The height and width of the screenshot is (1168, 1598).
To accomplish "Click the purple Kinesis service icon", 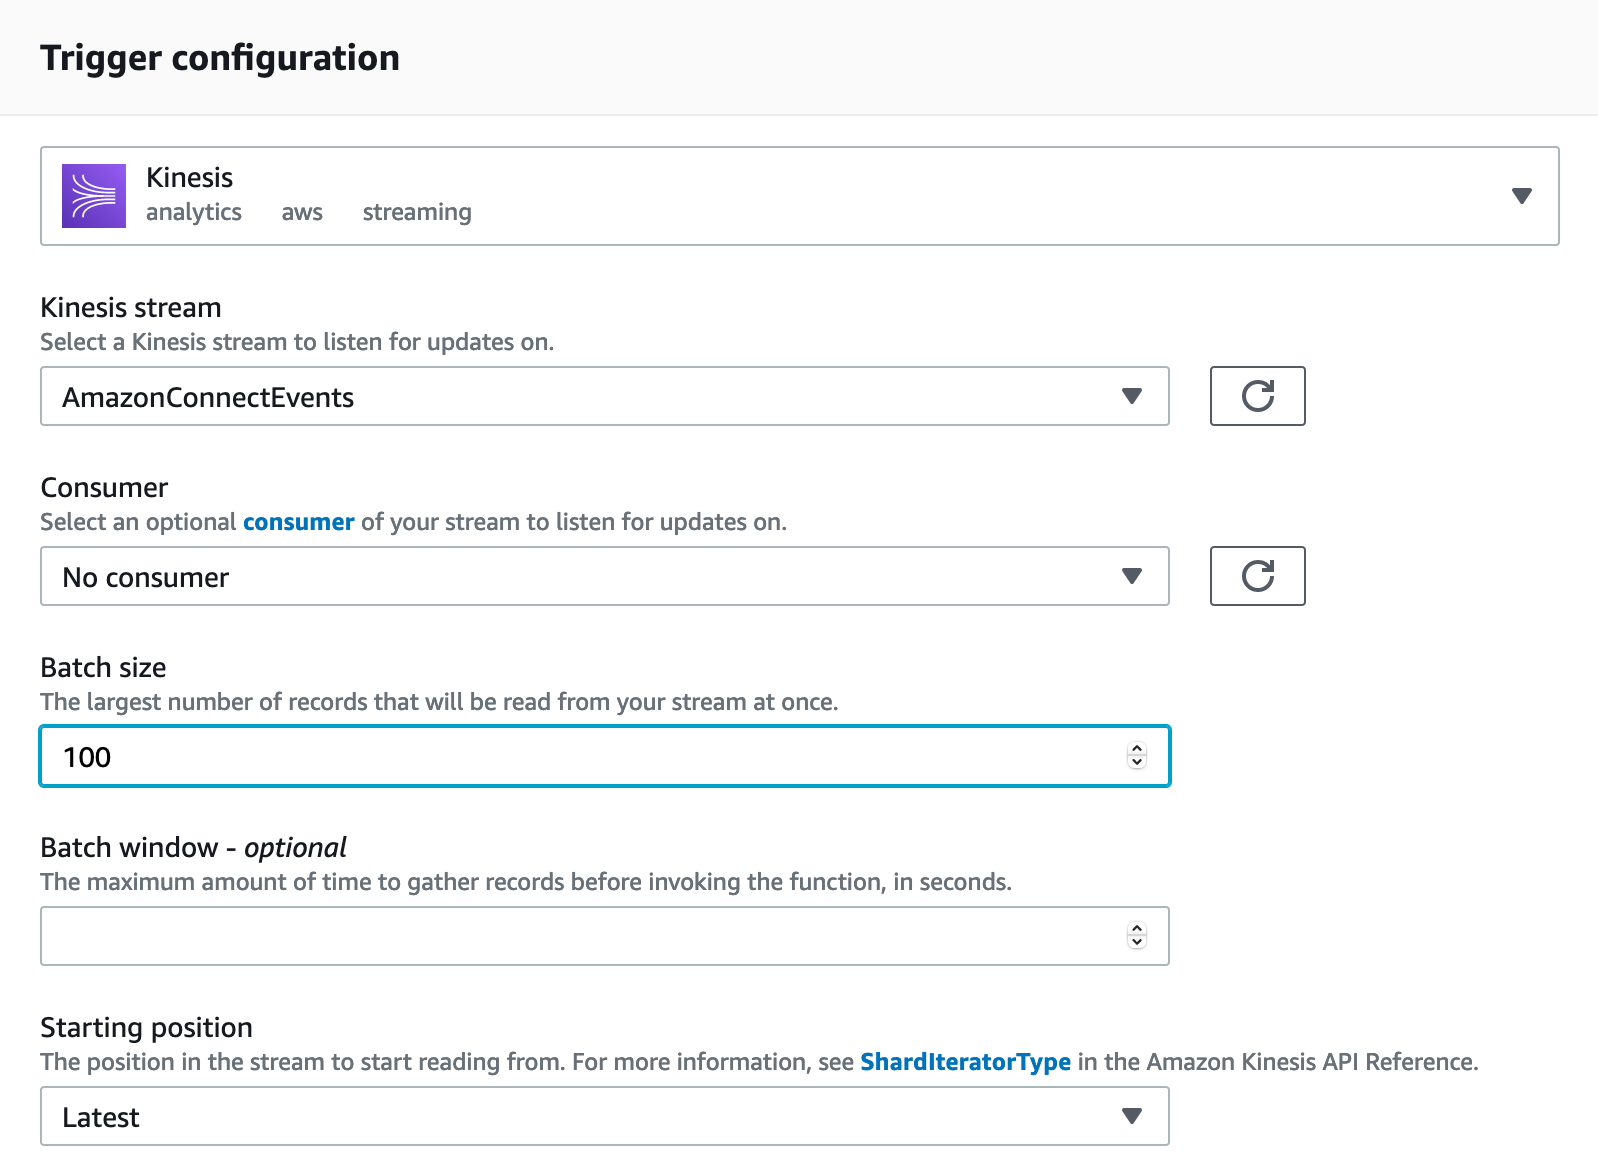I will [94, 196].
